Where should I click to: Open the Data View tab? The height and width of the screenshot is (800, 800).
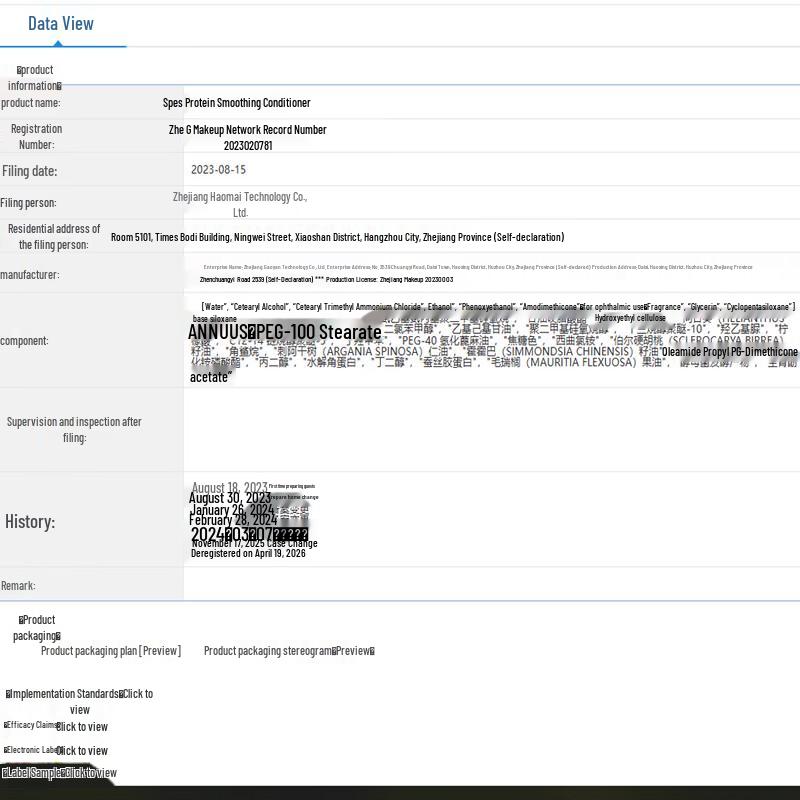(61, 23)
